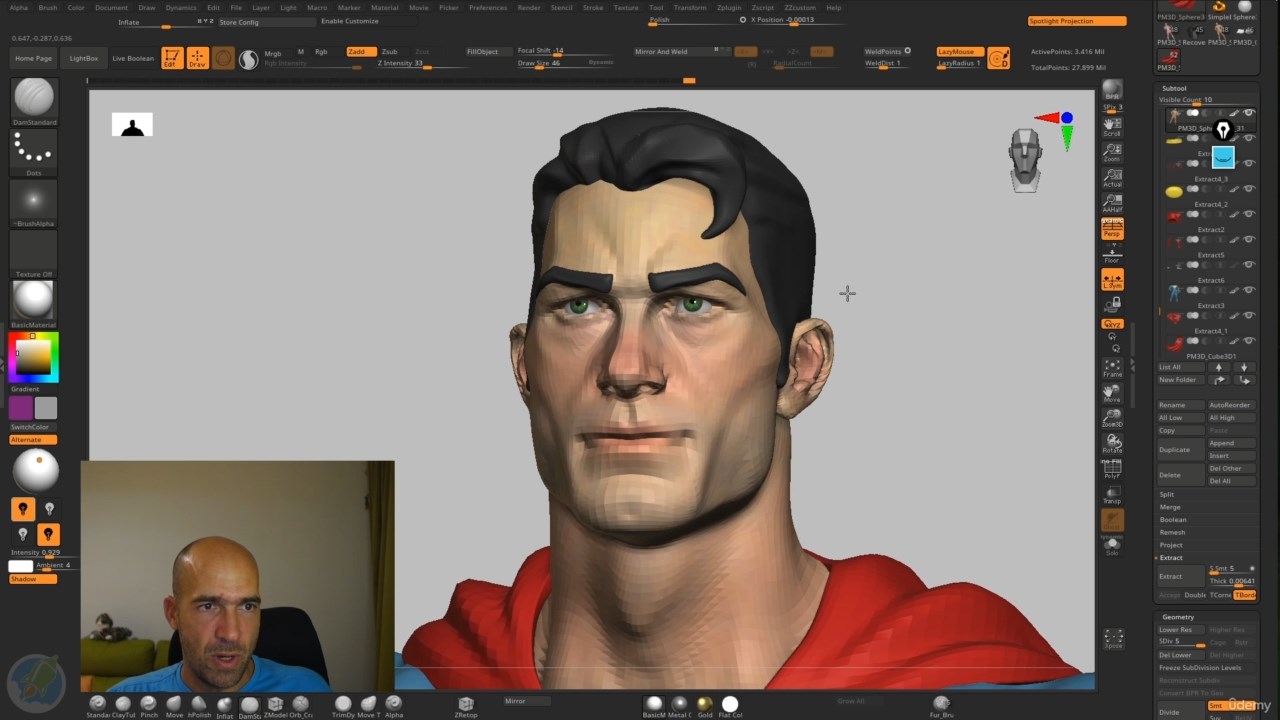The width and height of the screenshot is (1280, 720).
Task: Pick a color in the color picker square
Action: pos(33,356)
